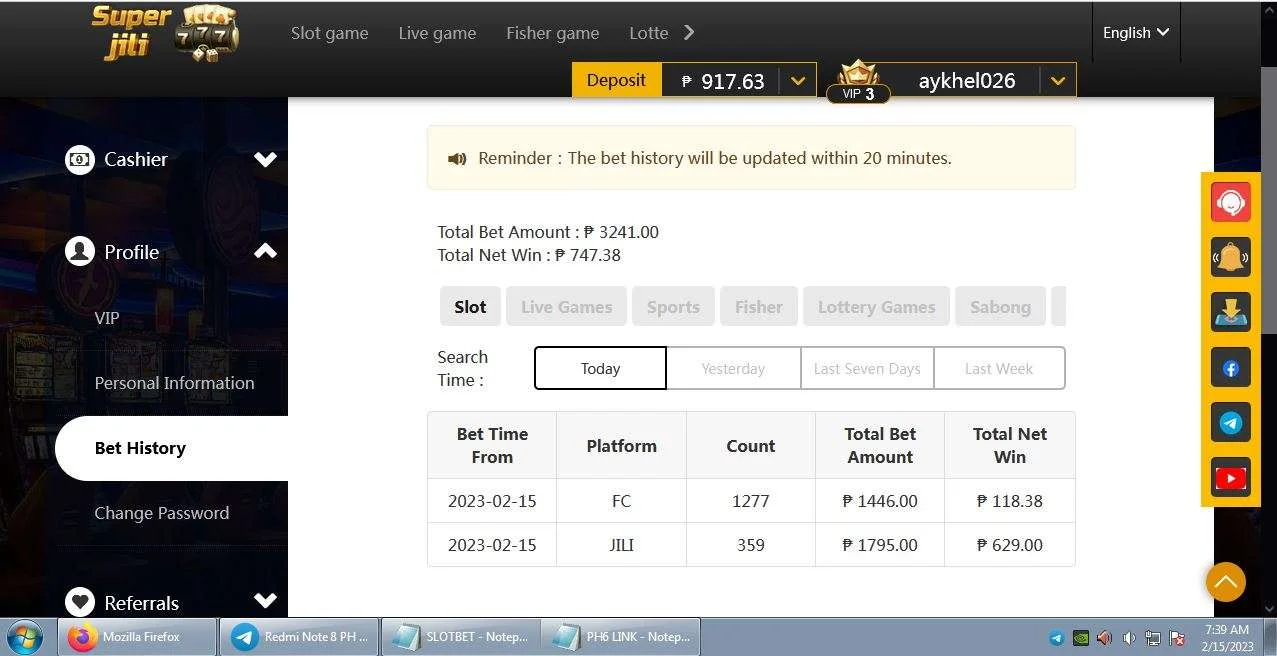The height and width of the screenshot is (656, 1277).
Task: Open the notification bell icon
Action: [x=1230, y=257]
